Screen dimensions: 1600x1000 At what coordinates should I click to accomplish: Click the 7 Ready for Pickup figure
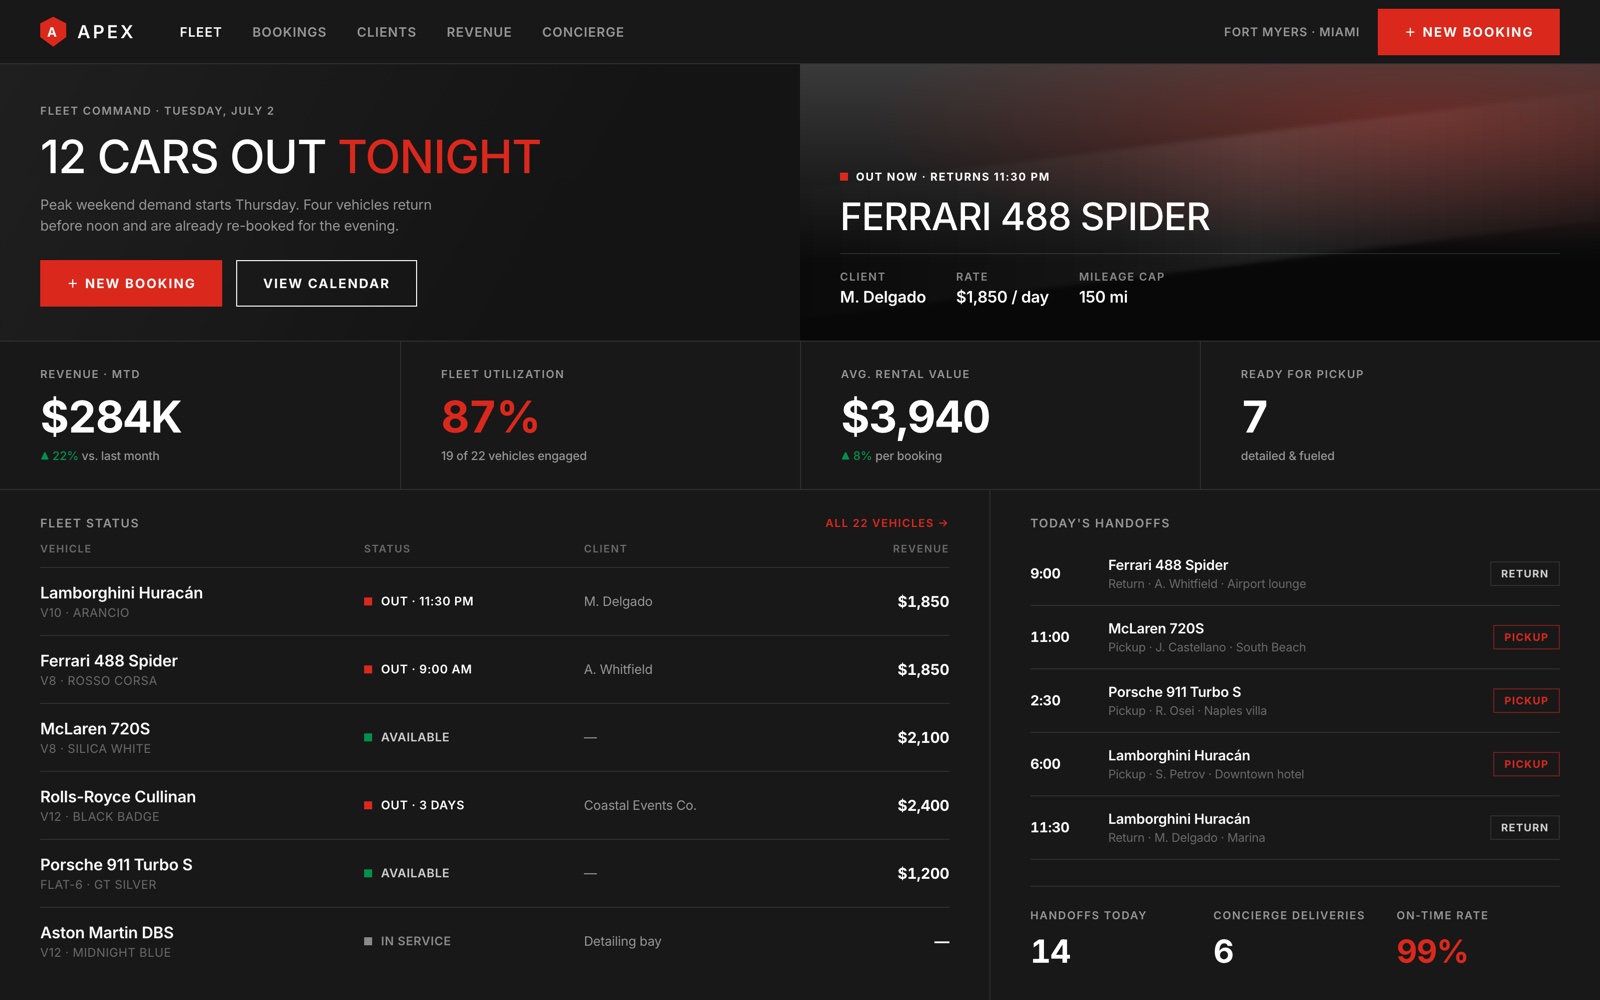pos(1254,417)
